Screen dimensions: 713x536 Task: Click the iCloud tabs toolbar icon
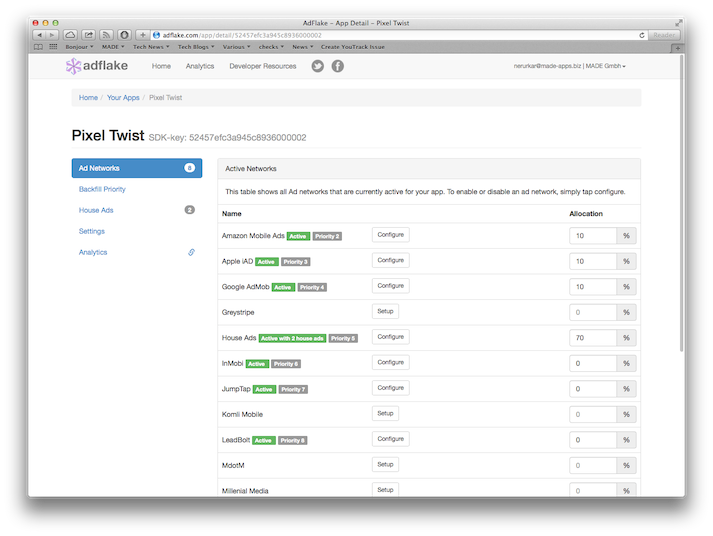[70, 35]
